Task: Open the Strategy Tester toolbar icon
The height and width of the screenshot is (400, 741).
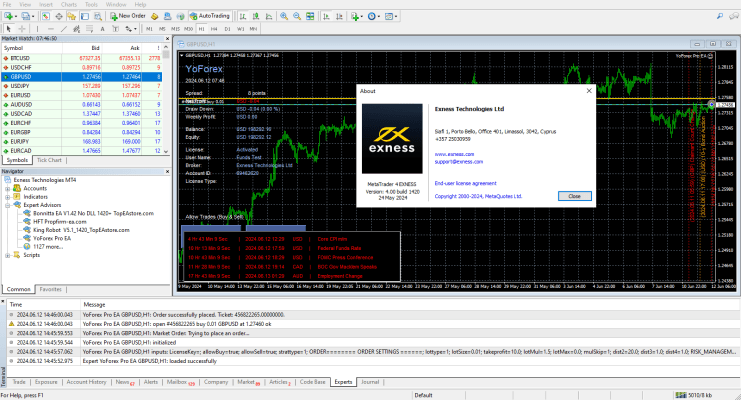Action: click(98, 16)
